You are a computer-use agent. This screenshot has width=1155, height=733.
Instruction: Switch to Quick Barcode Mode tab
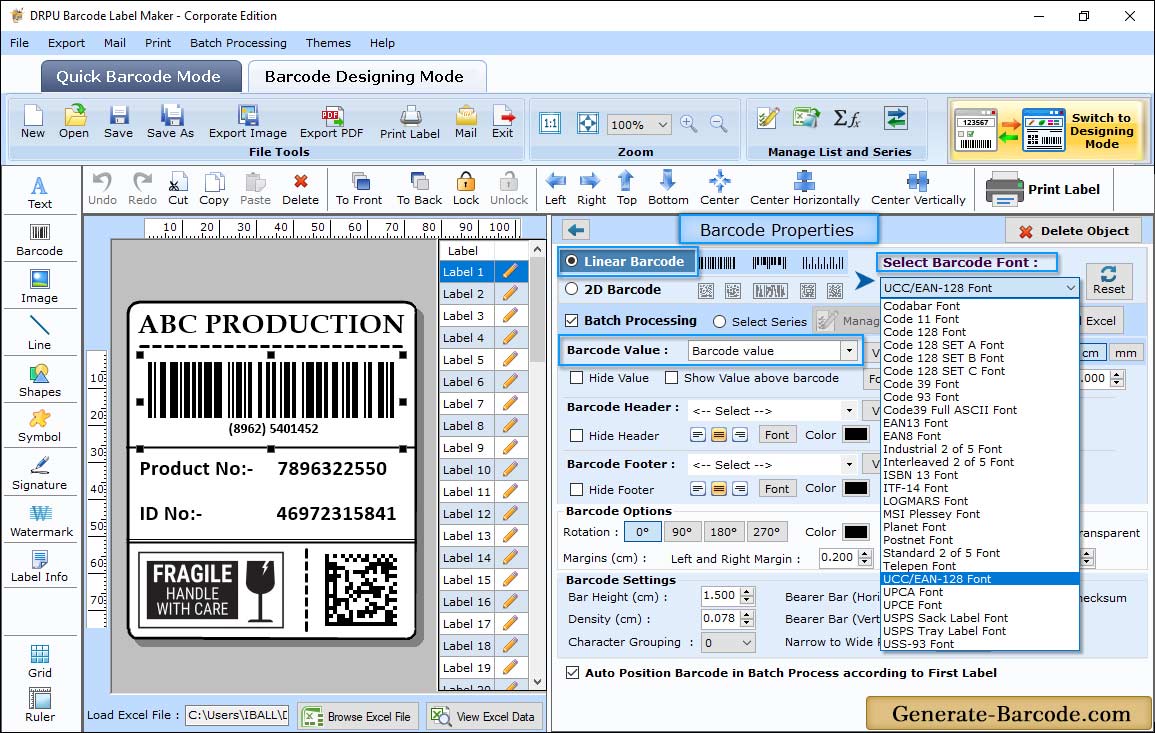click(140, 77)
